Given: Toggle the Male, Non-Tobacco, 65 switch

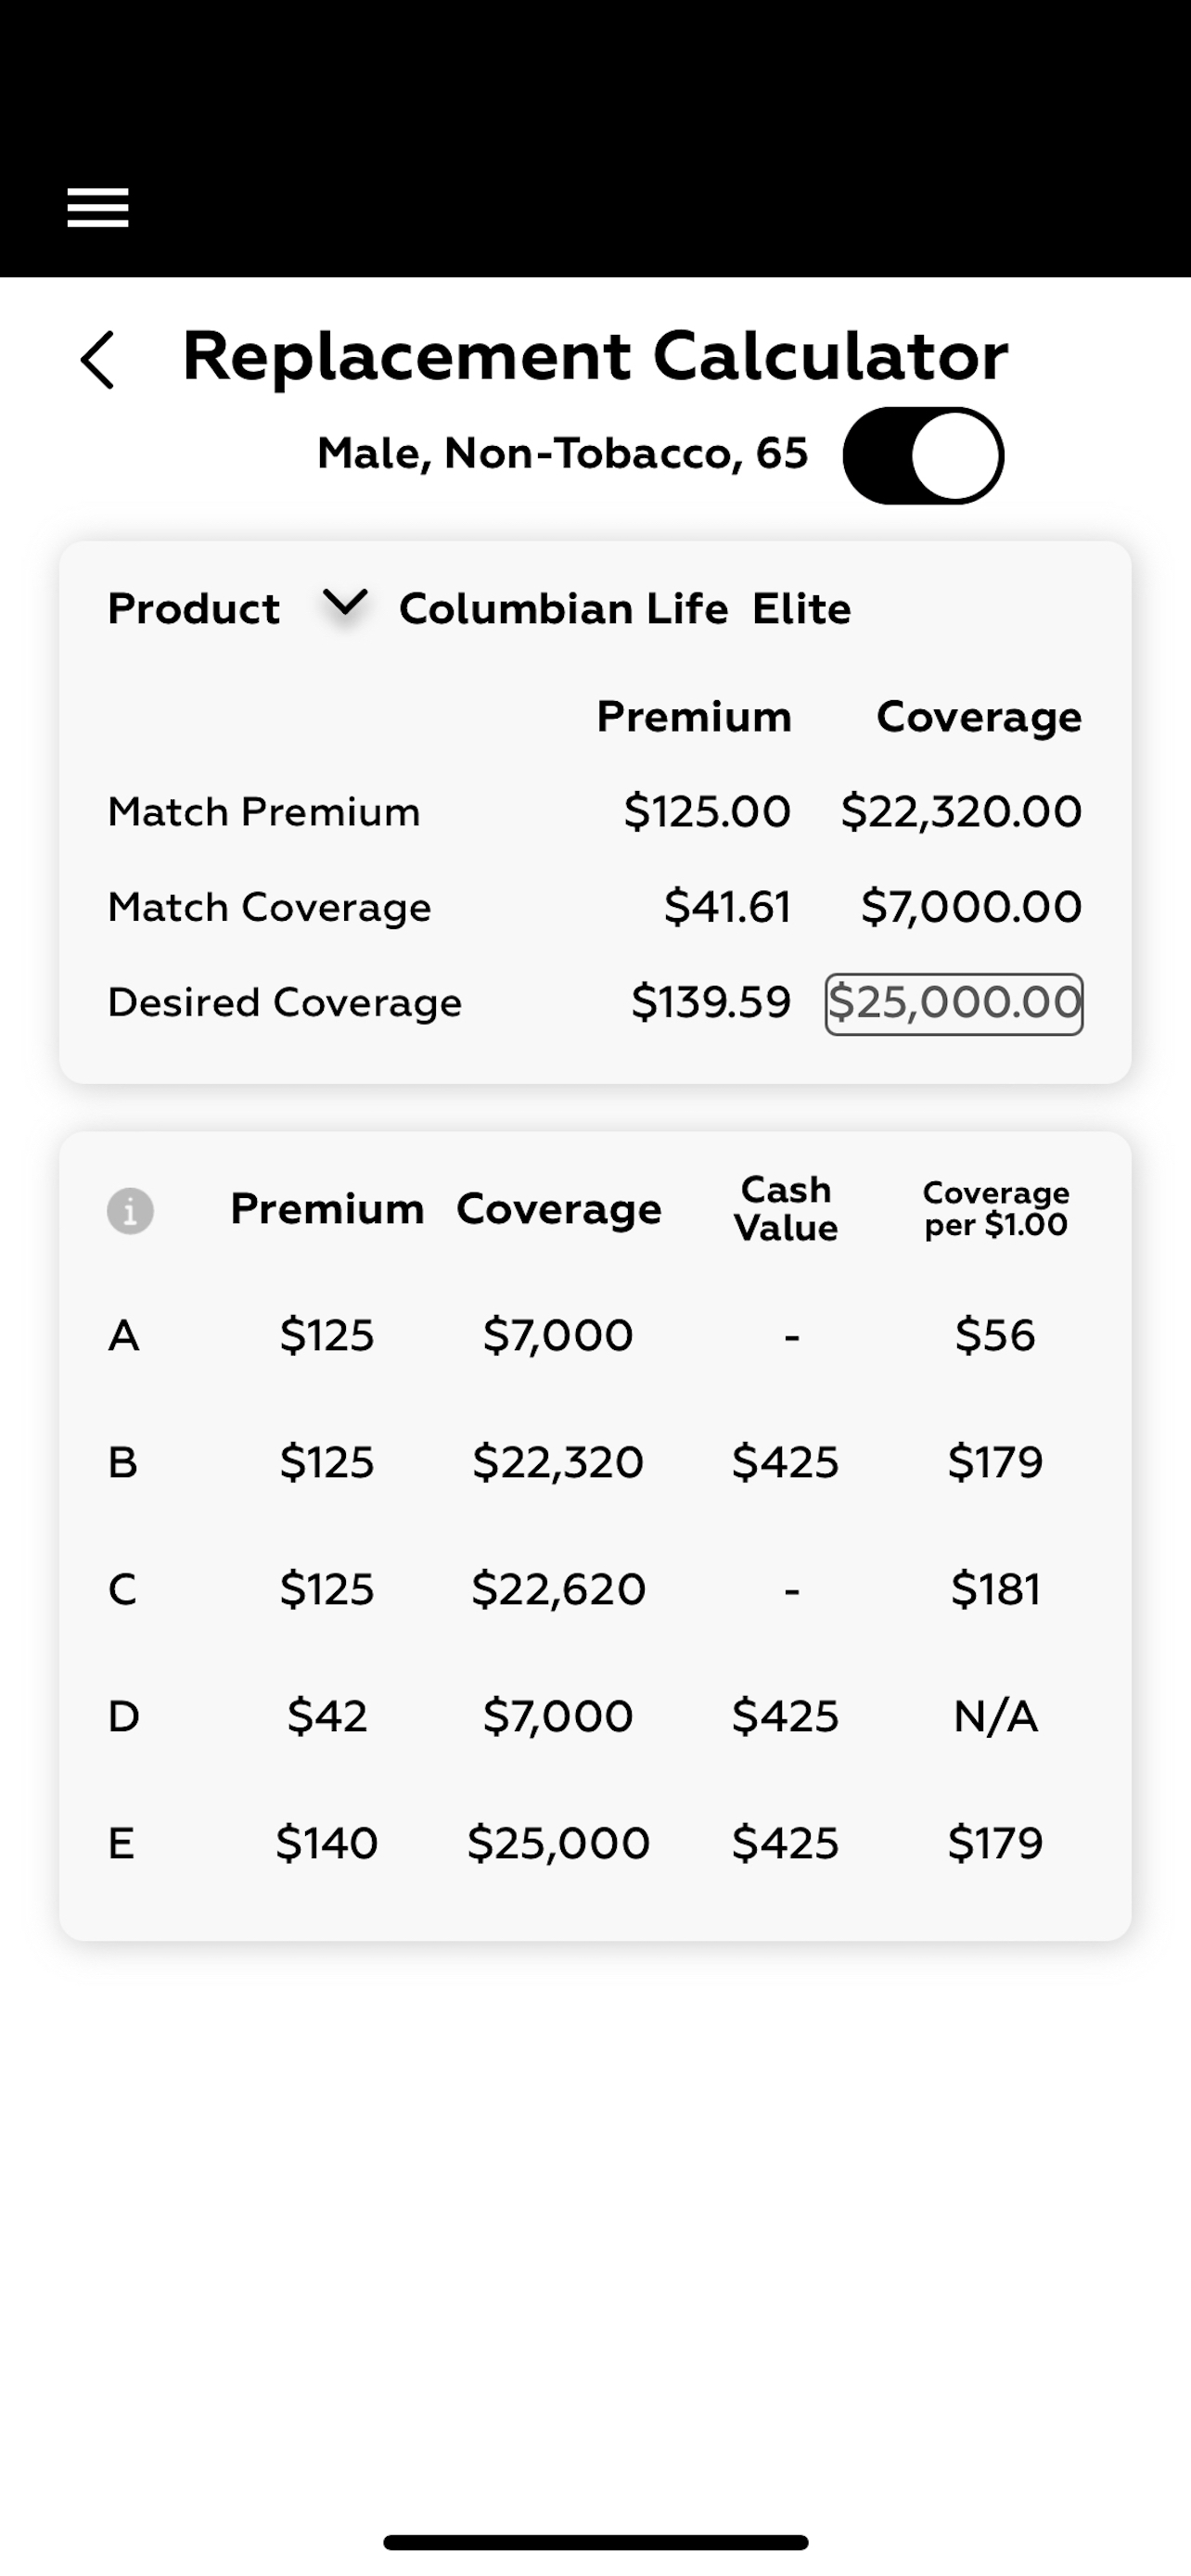Looking at the screenshot, I should pyautogui.click(x=923, y=456).
